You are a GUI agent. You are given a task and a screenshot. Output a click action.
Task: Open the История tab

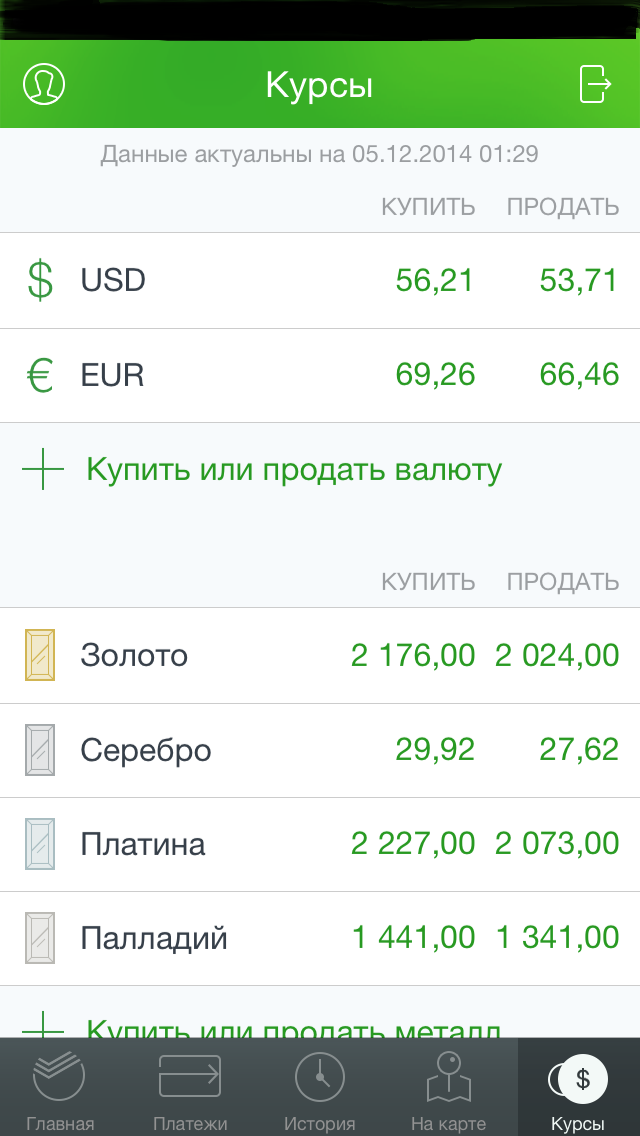(320, 1088)
